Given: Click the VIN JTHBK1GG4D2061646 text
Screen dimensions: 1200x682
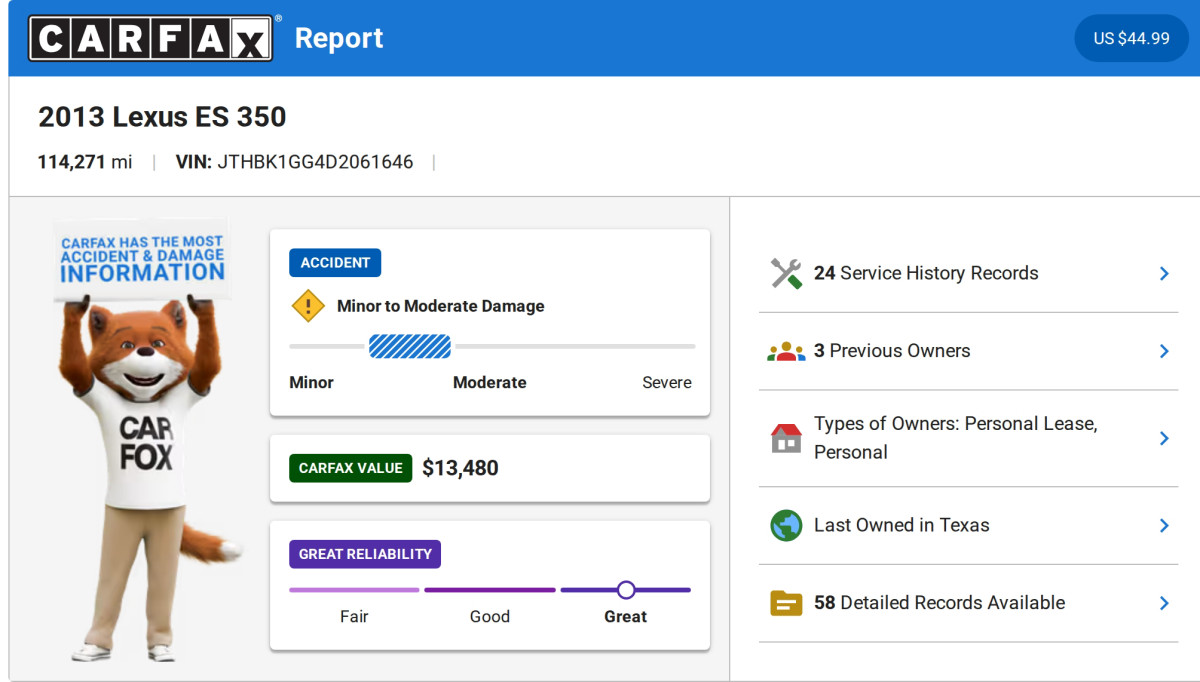Looking at the screenshot, I should pos(294,162).
